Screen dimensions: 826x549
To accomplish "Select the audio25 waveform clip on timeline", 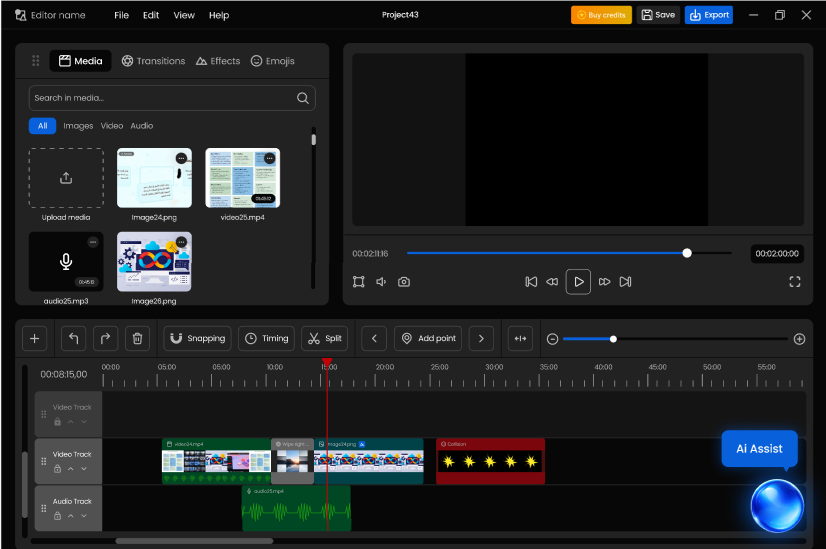I will (x=297, y=508).
